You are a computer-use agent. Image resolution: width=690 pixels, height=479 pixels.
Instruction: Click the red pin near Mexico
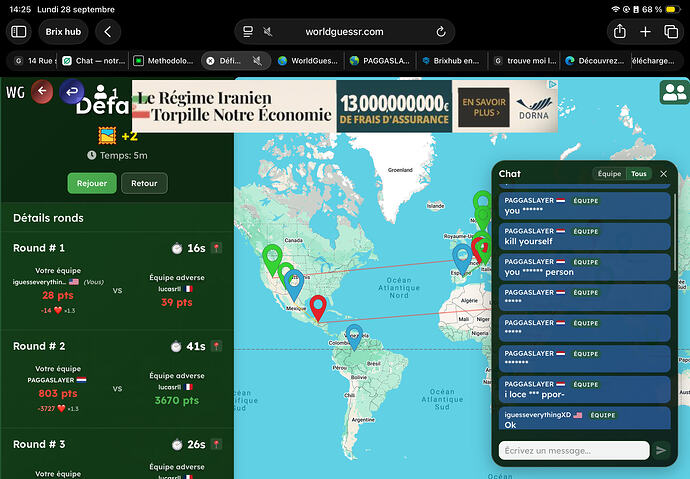pyautogui.click(x=318, y=308)
